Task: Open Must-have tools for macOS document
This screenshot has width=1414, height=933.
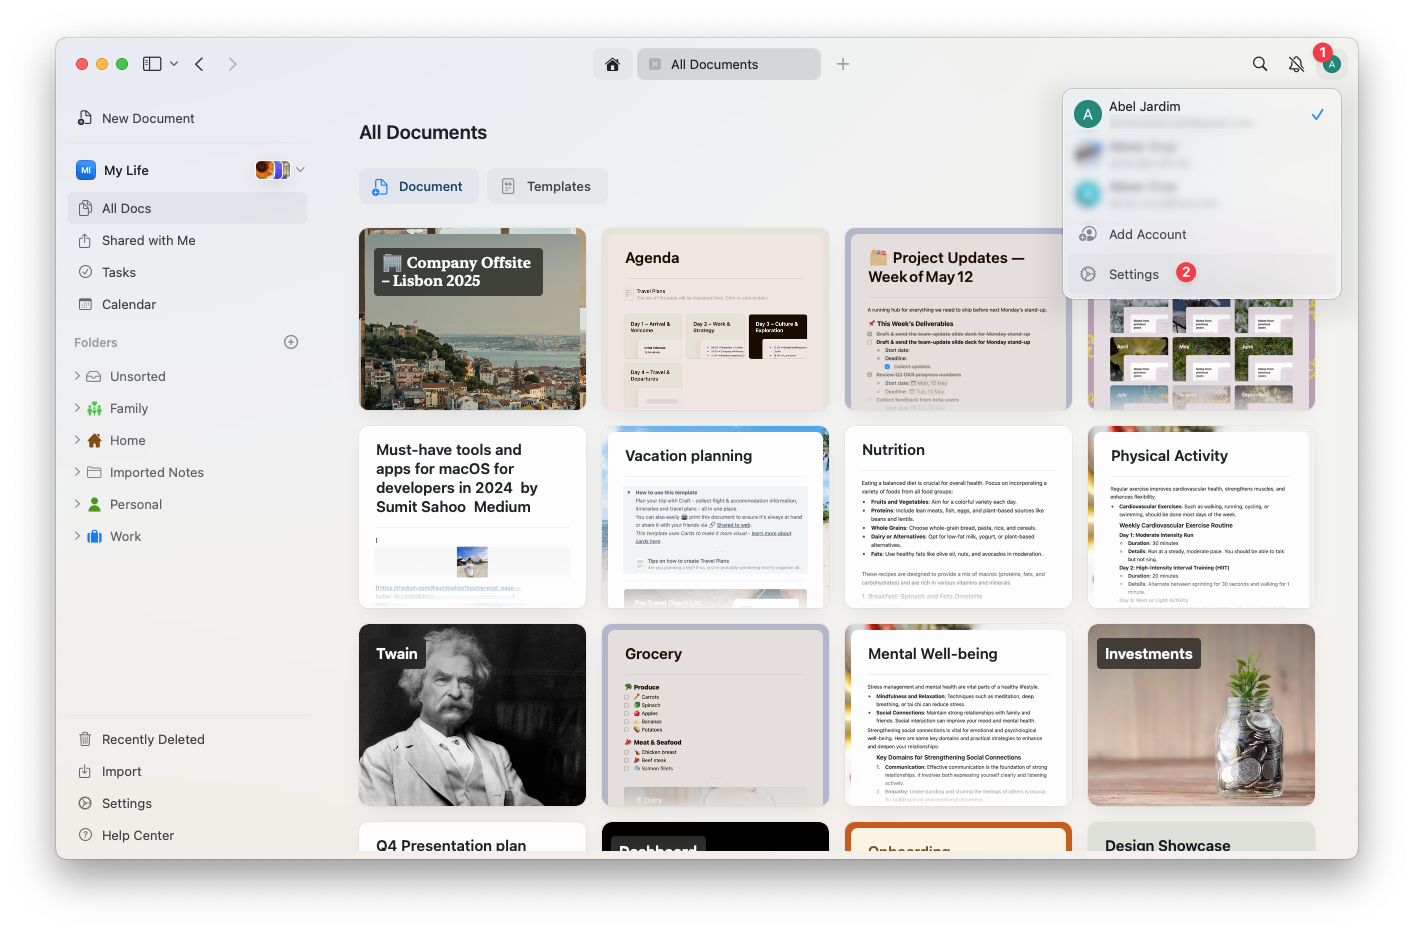Action: 472,517
